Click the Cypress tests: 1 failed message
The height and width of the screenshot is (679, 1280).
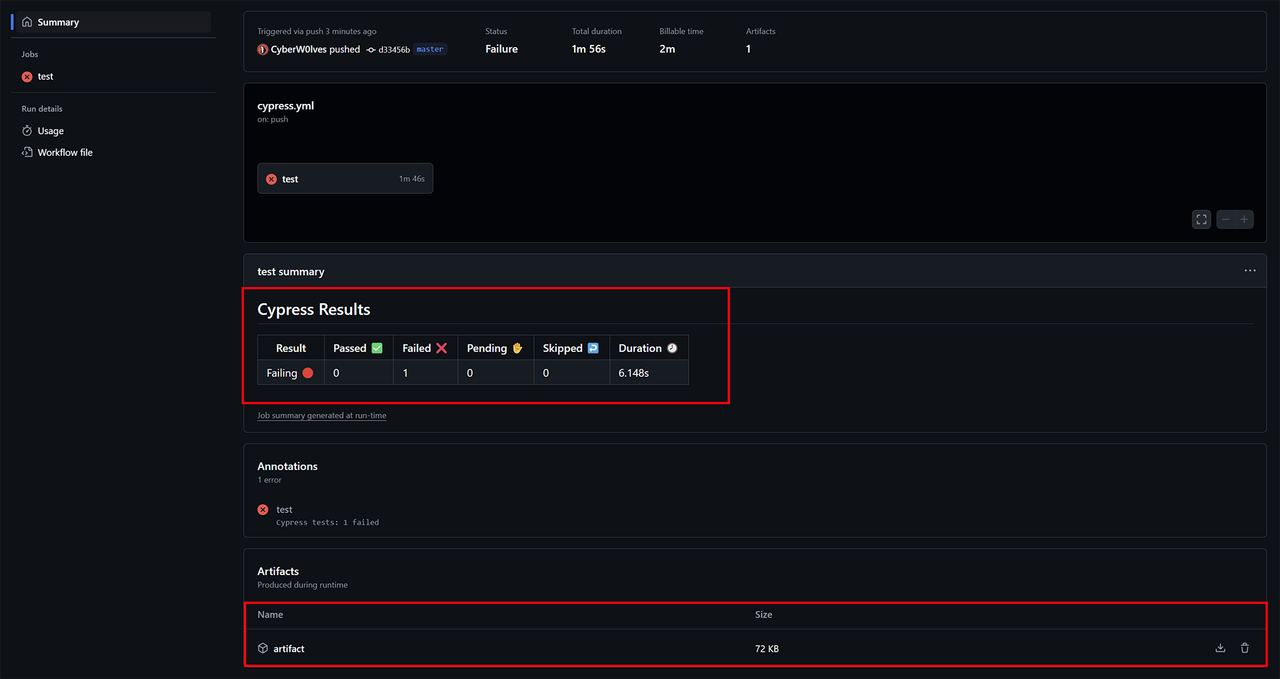(327, 522)
